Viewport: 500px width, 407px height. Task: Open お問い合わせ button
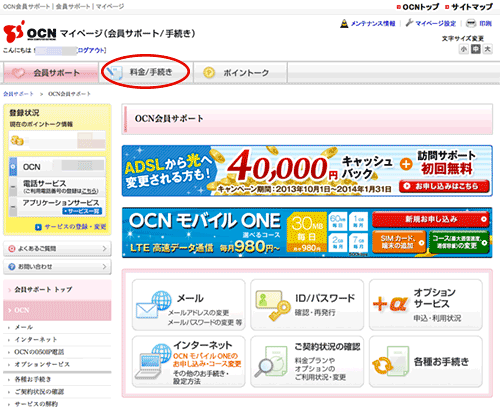[57, 267]
